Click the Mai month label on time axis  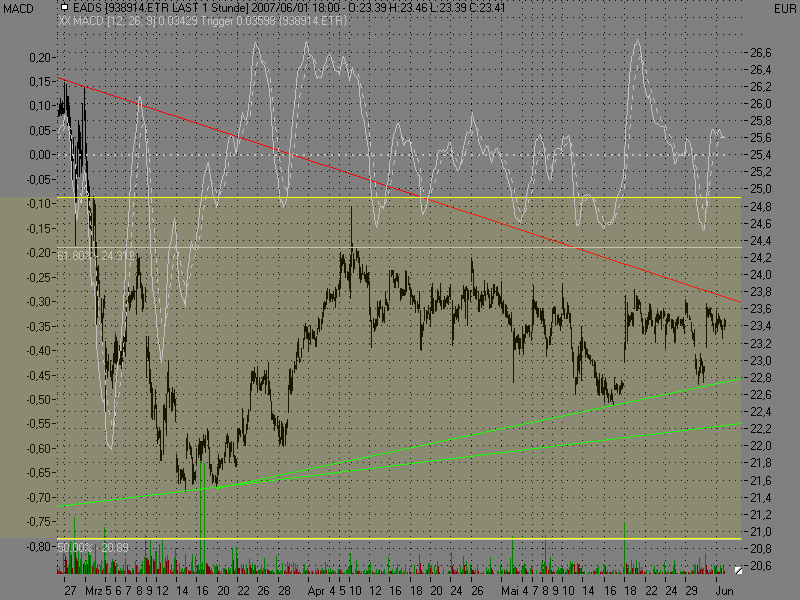coord(510,591)
